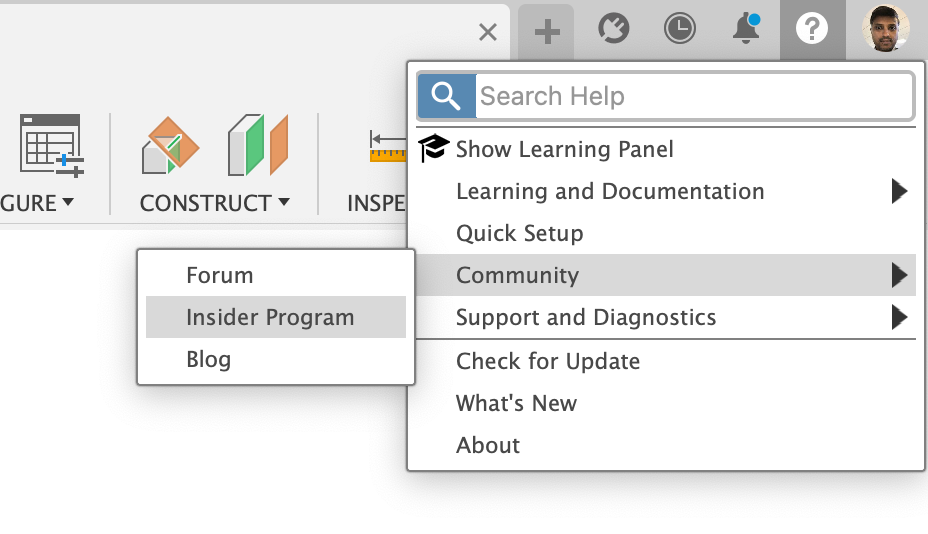Expand the Community submenu arrow
928x534 pixels.
pyautogui.click(x=900, y=275)
